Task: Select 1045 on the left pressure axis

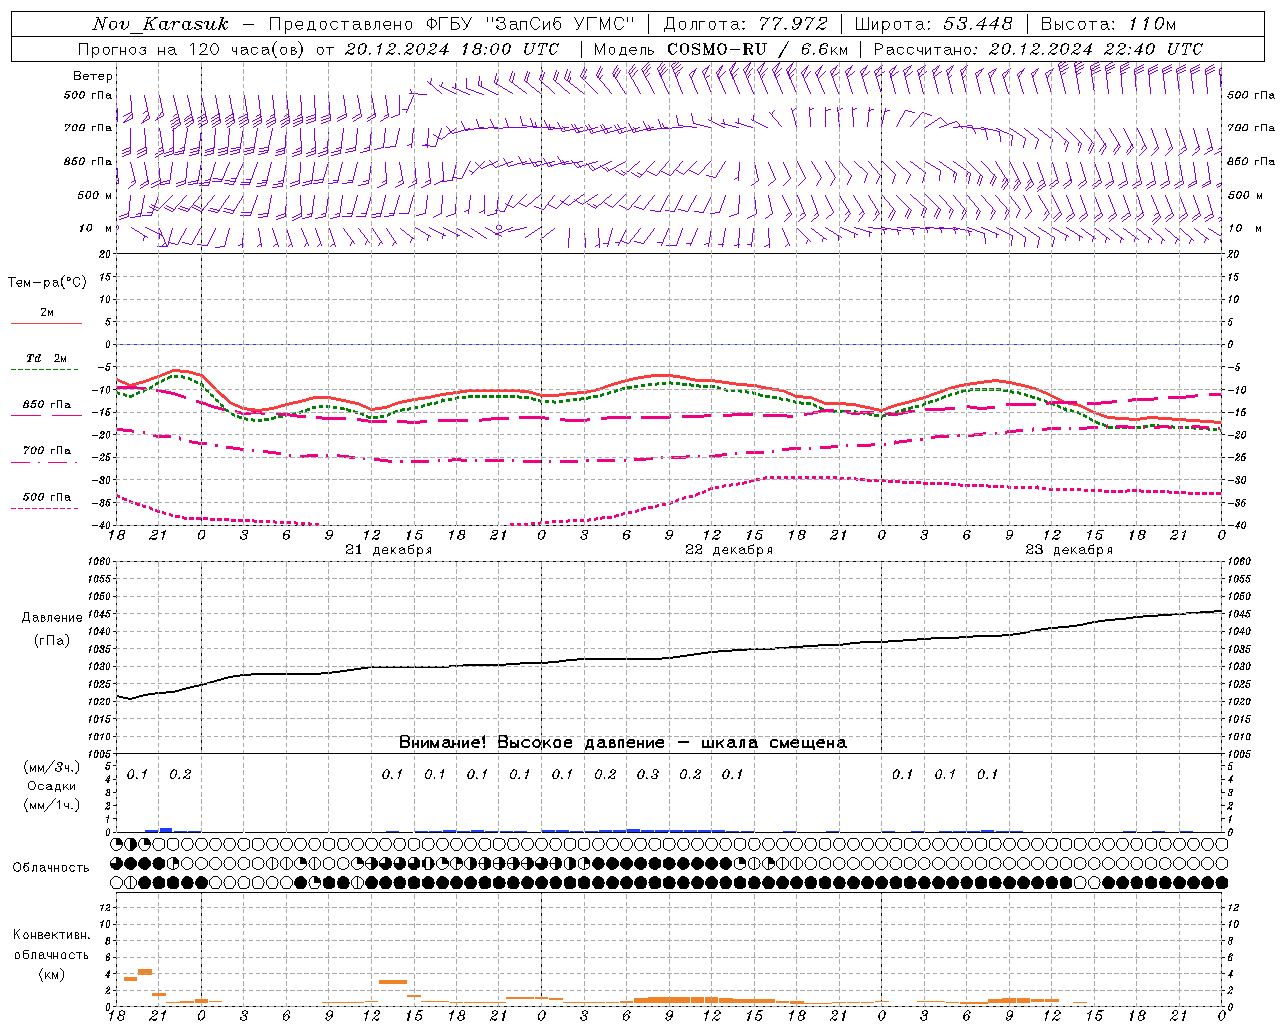Action: pyautogui.click(x=99, y=614)
